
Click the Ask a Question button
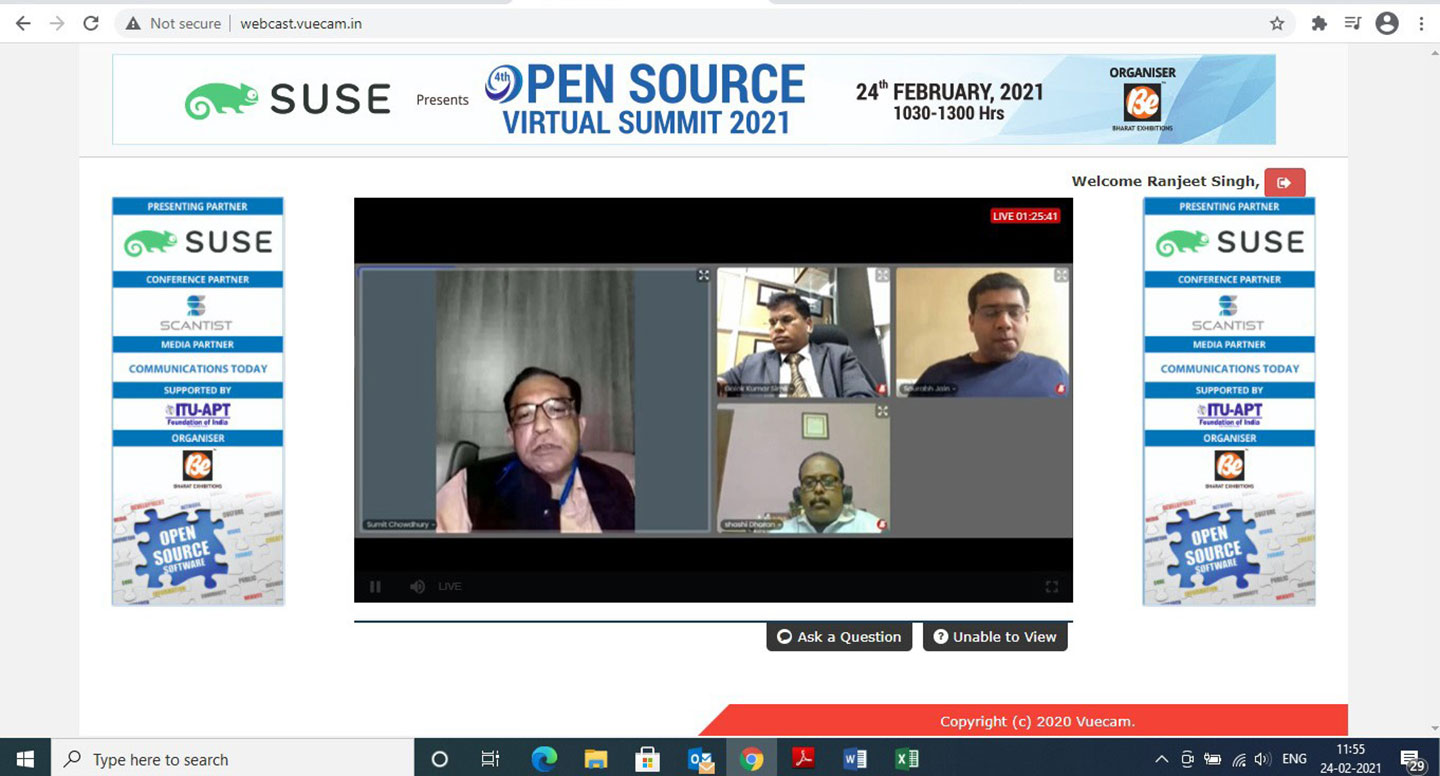click(839, 637)
